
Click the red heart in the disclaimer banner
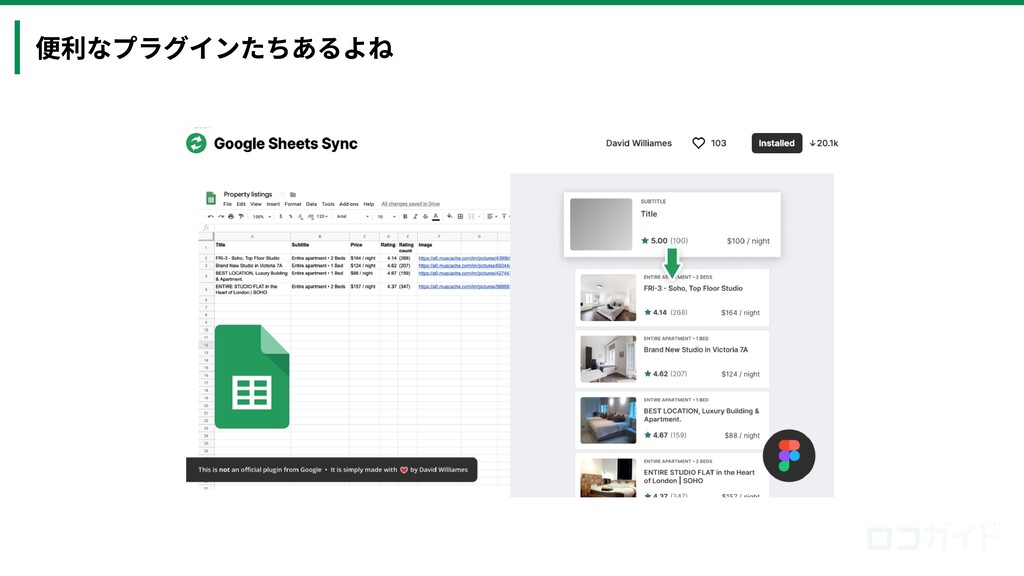coord(404,470)
